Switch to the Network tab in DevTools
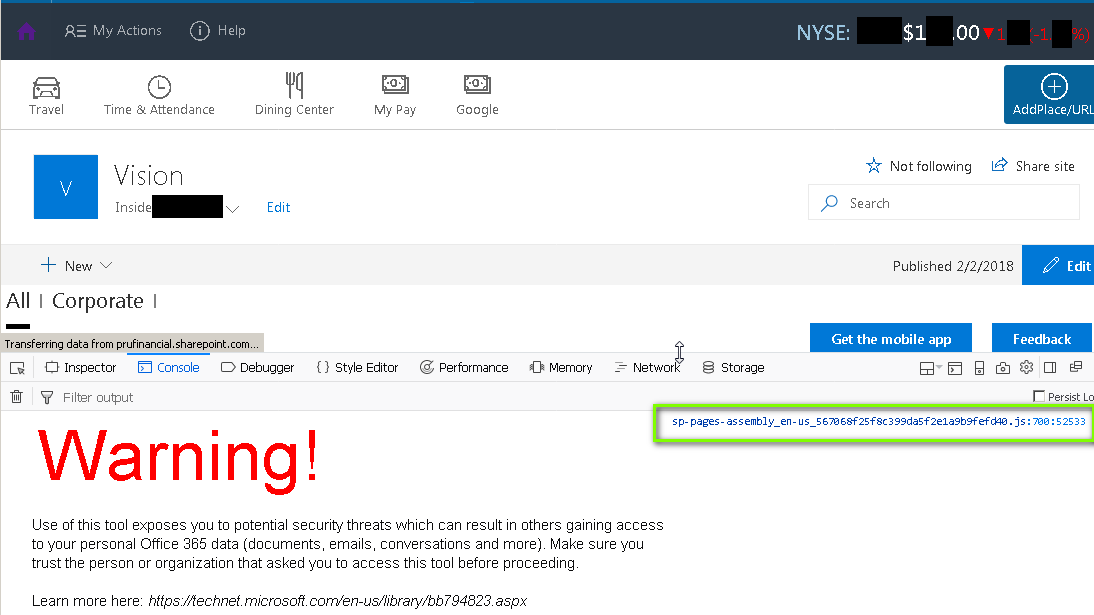 [648, 367]
